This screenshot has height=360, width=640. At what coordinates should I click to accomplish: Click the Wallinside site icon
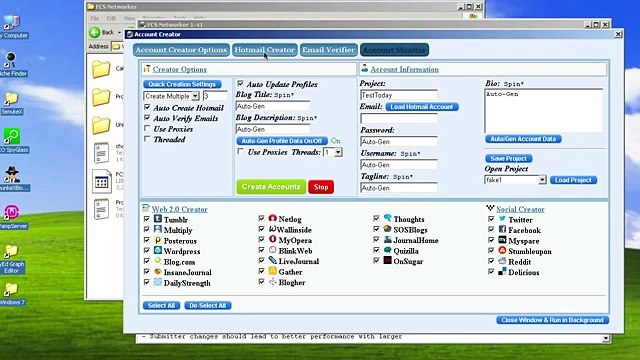point(273,229)
